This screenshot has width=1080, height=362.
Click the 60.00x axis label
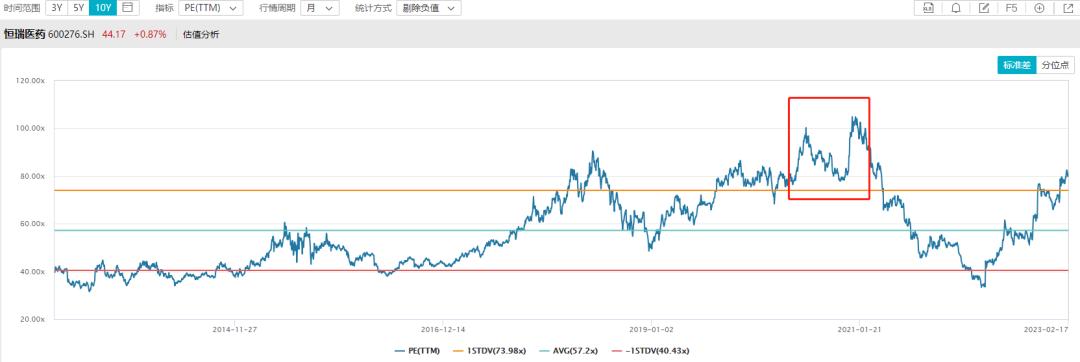pos(32,224)
